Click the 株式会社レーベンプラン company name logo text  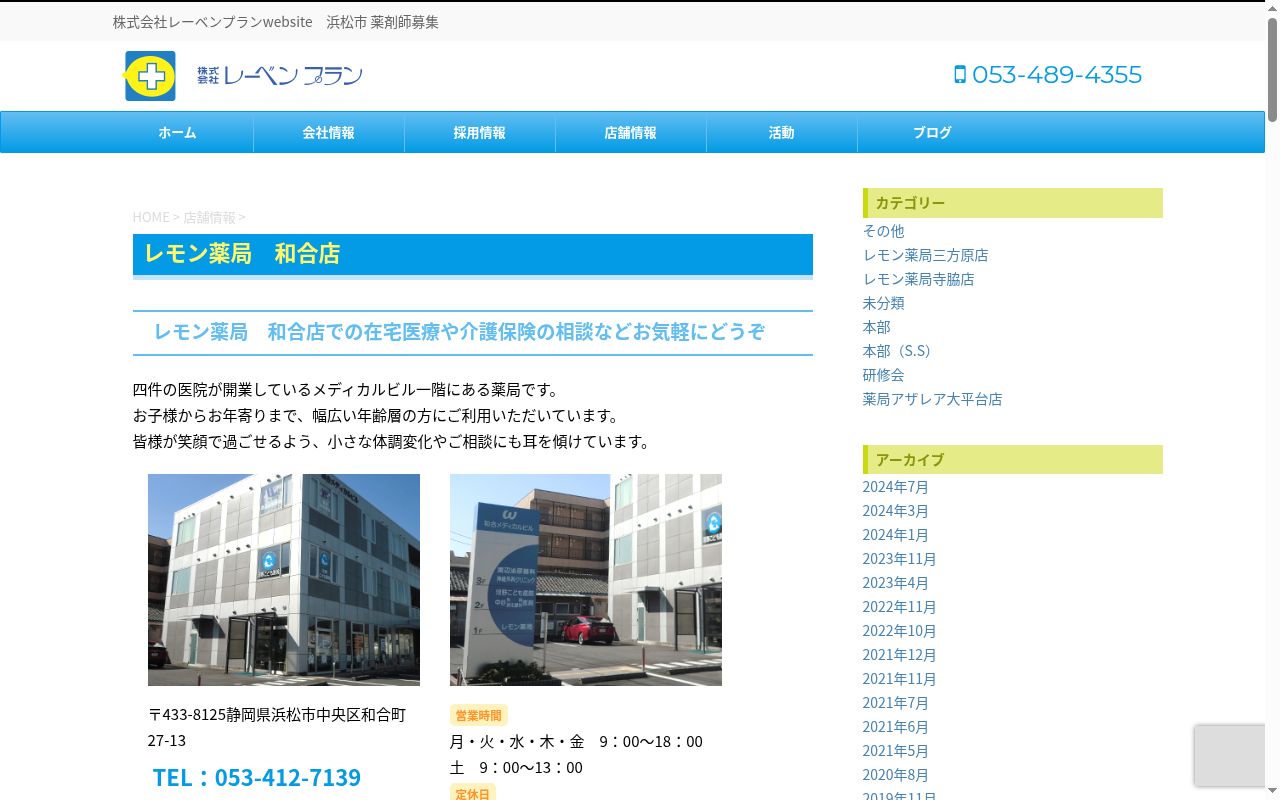coord(280,76)
